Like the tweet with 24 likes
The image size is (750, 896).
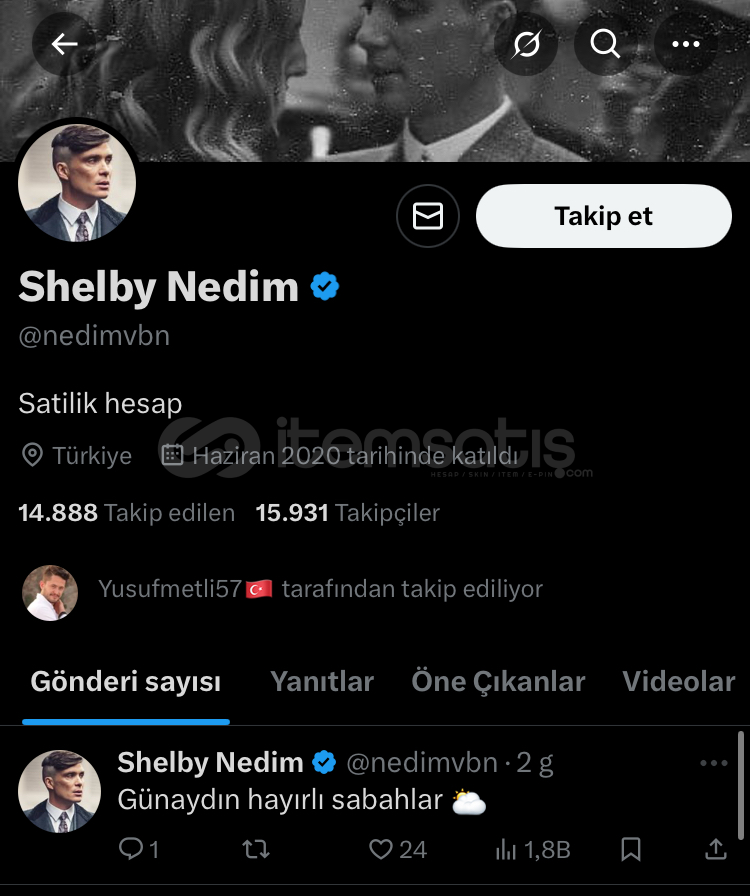pyautogui.click(x=398, y=849)
